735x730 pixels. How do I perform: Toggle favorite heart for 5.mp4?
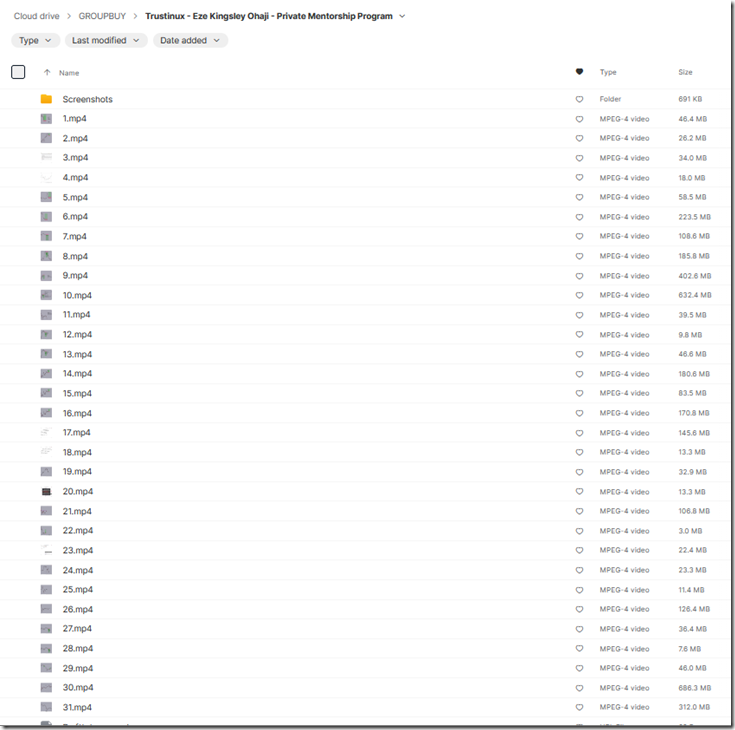pyautogui.click(x=579, y=197)
